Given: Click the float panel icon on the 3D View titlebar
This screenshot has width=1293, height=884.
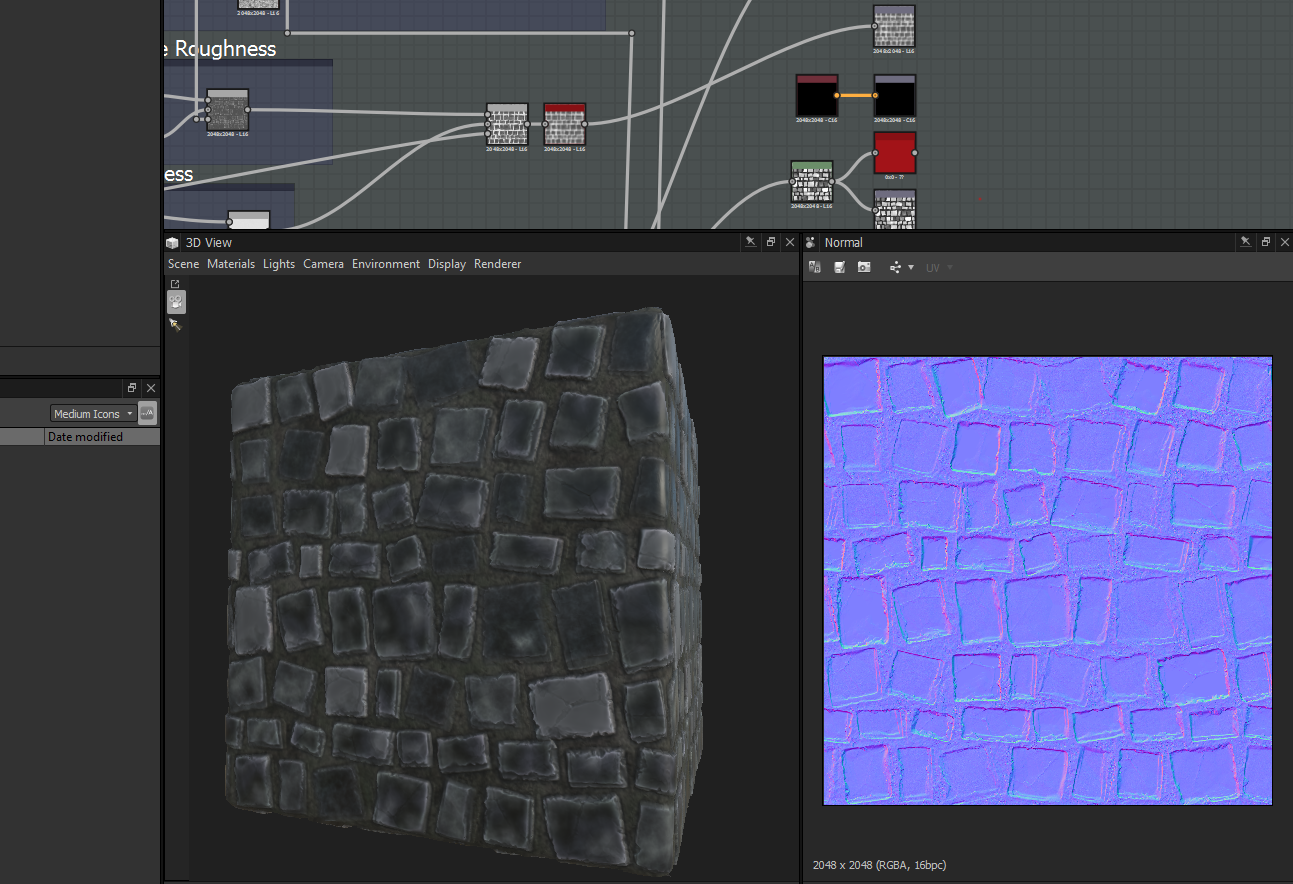Looking at the screenshot, I should [770, 242].
